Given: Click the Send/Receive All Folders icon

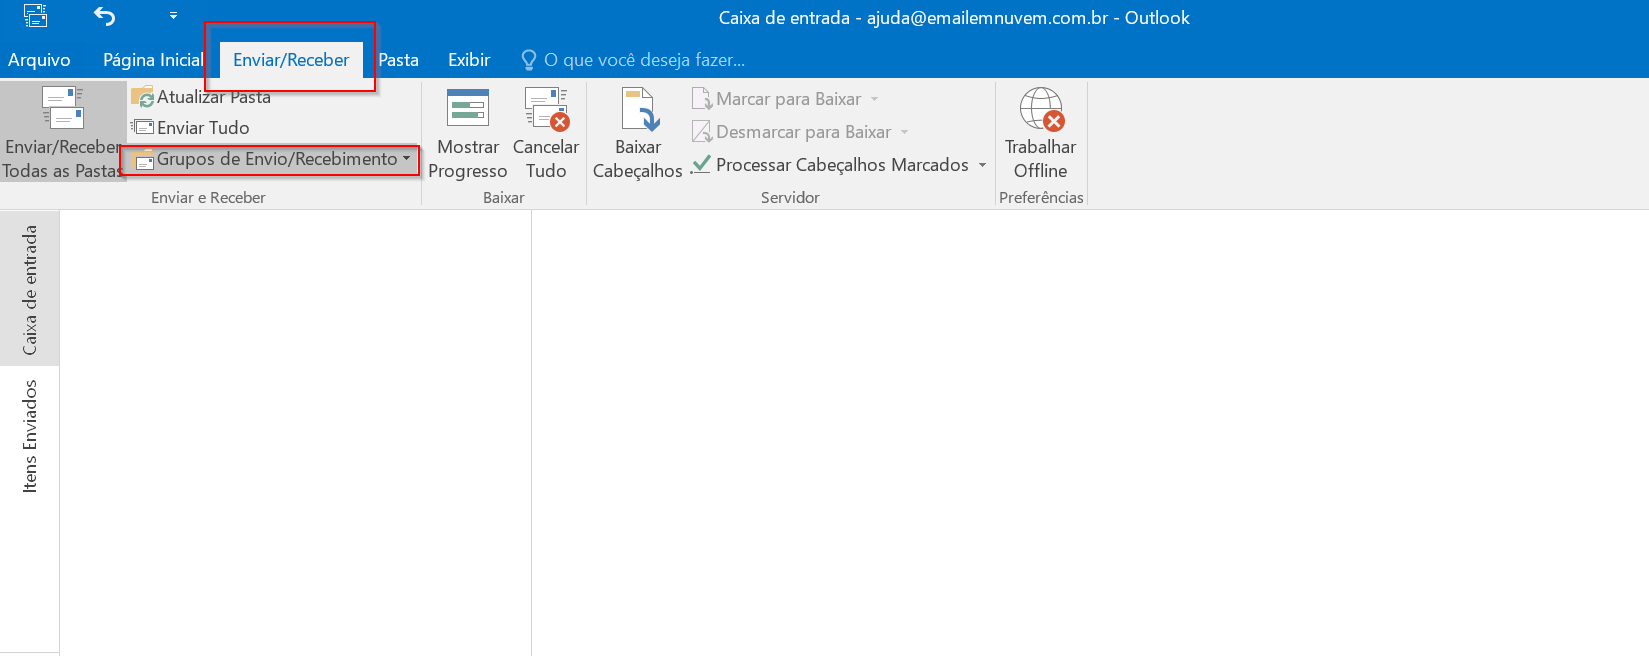Looking at the screenshot, I should click(63, 107).
